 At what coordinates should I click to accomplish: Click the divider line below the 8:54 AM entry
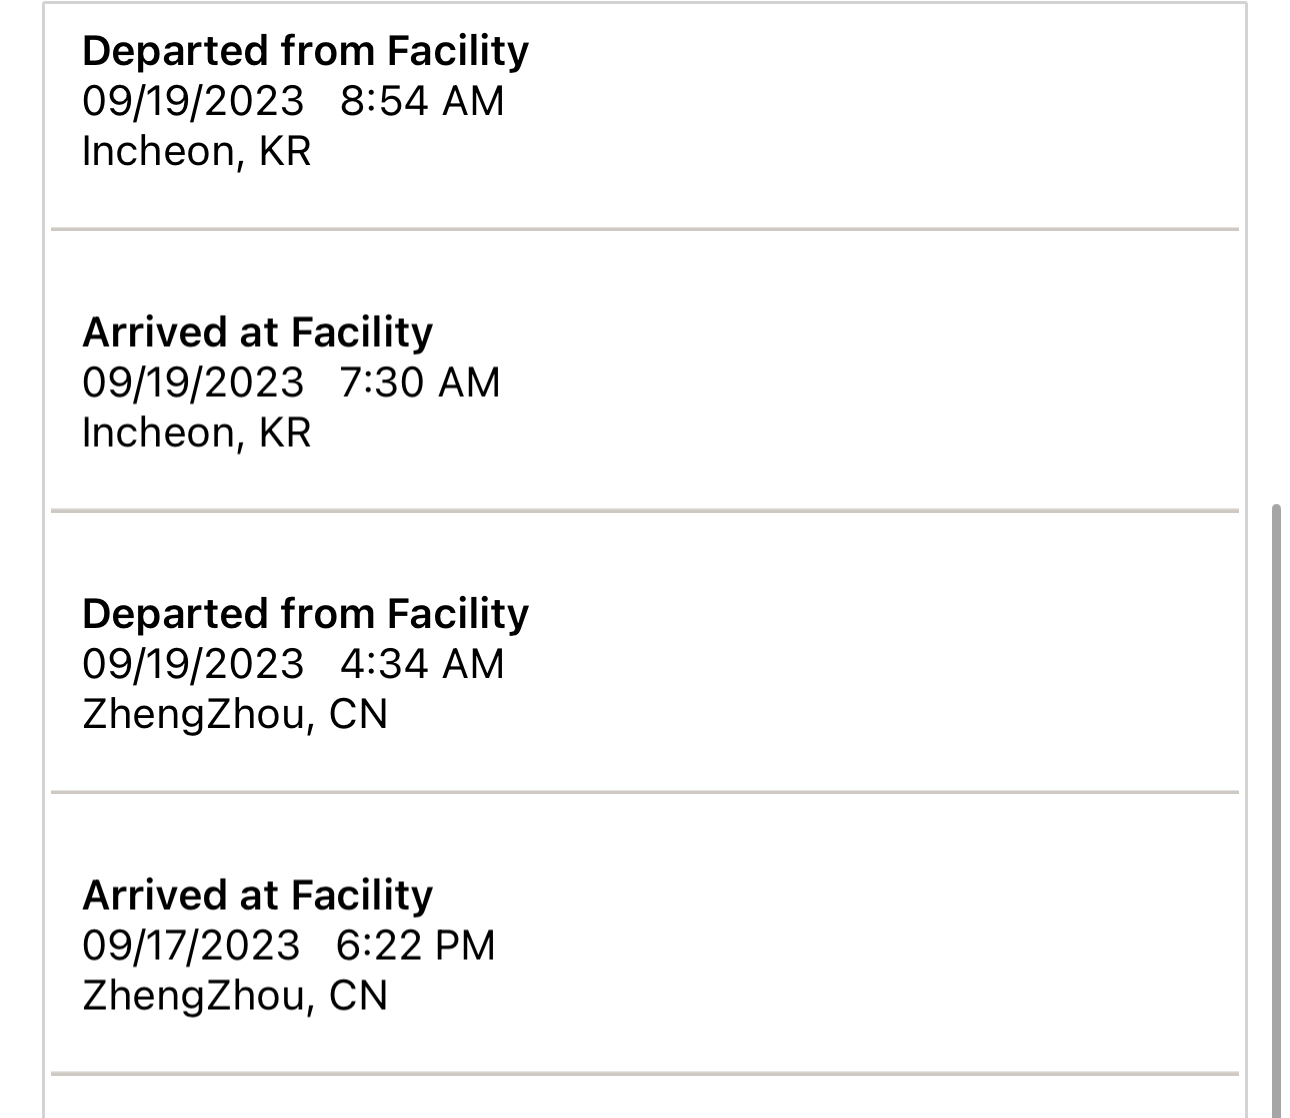pos(645,229)
